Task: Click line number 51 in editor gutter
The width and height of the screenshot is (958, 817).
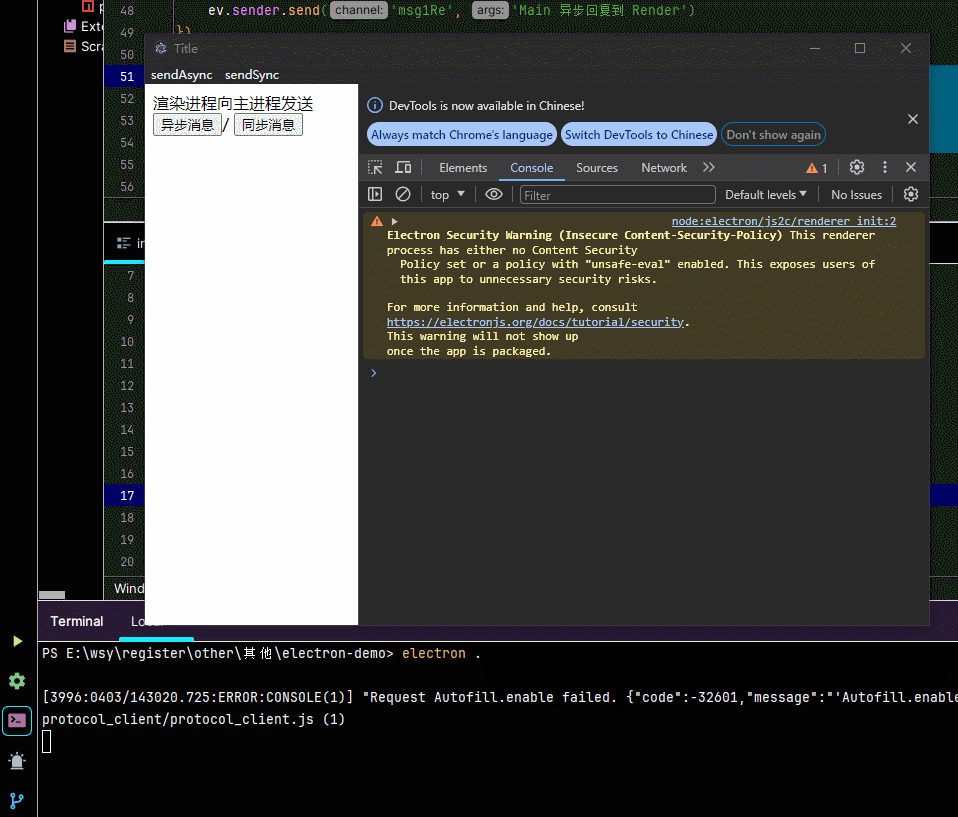Action: [127, 76]
